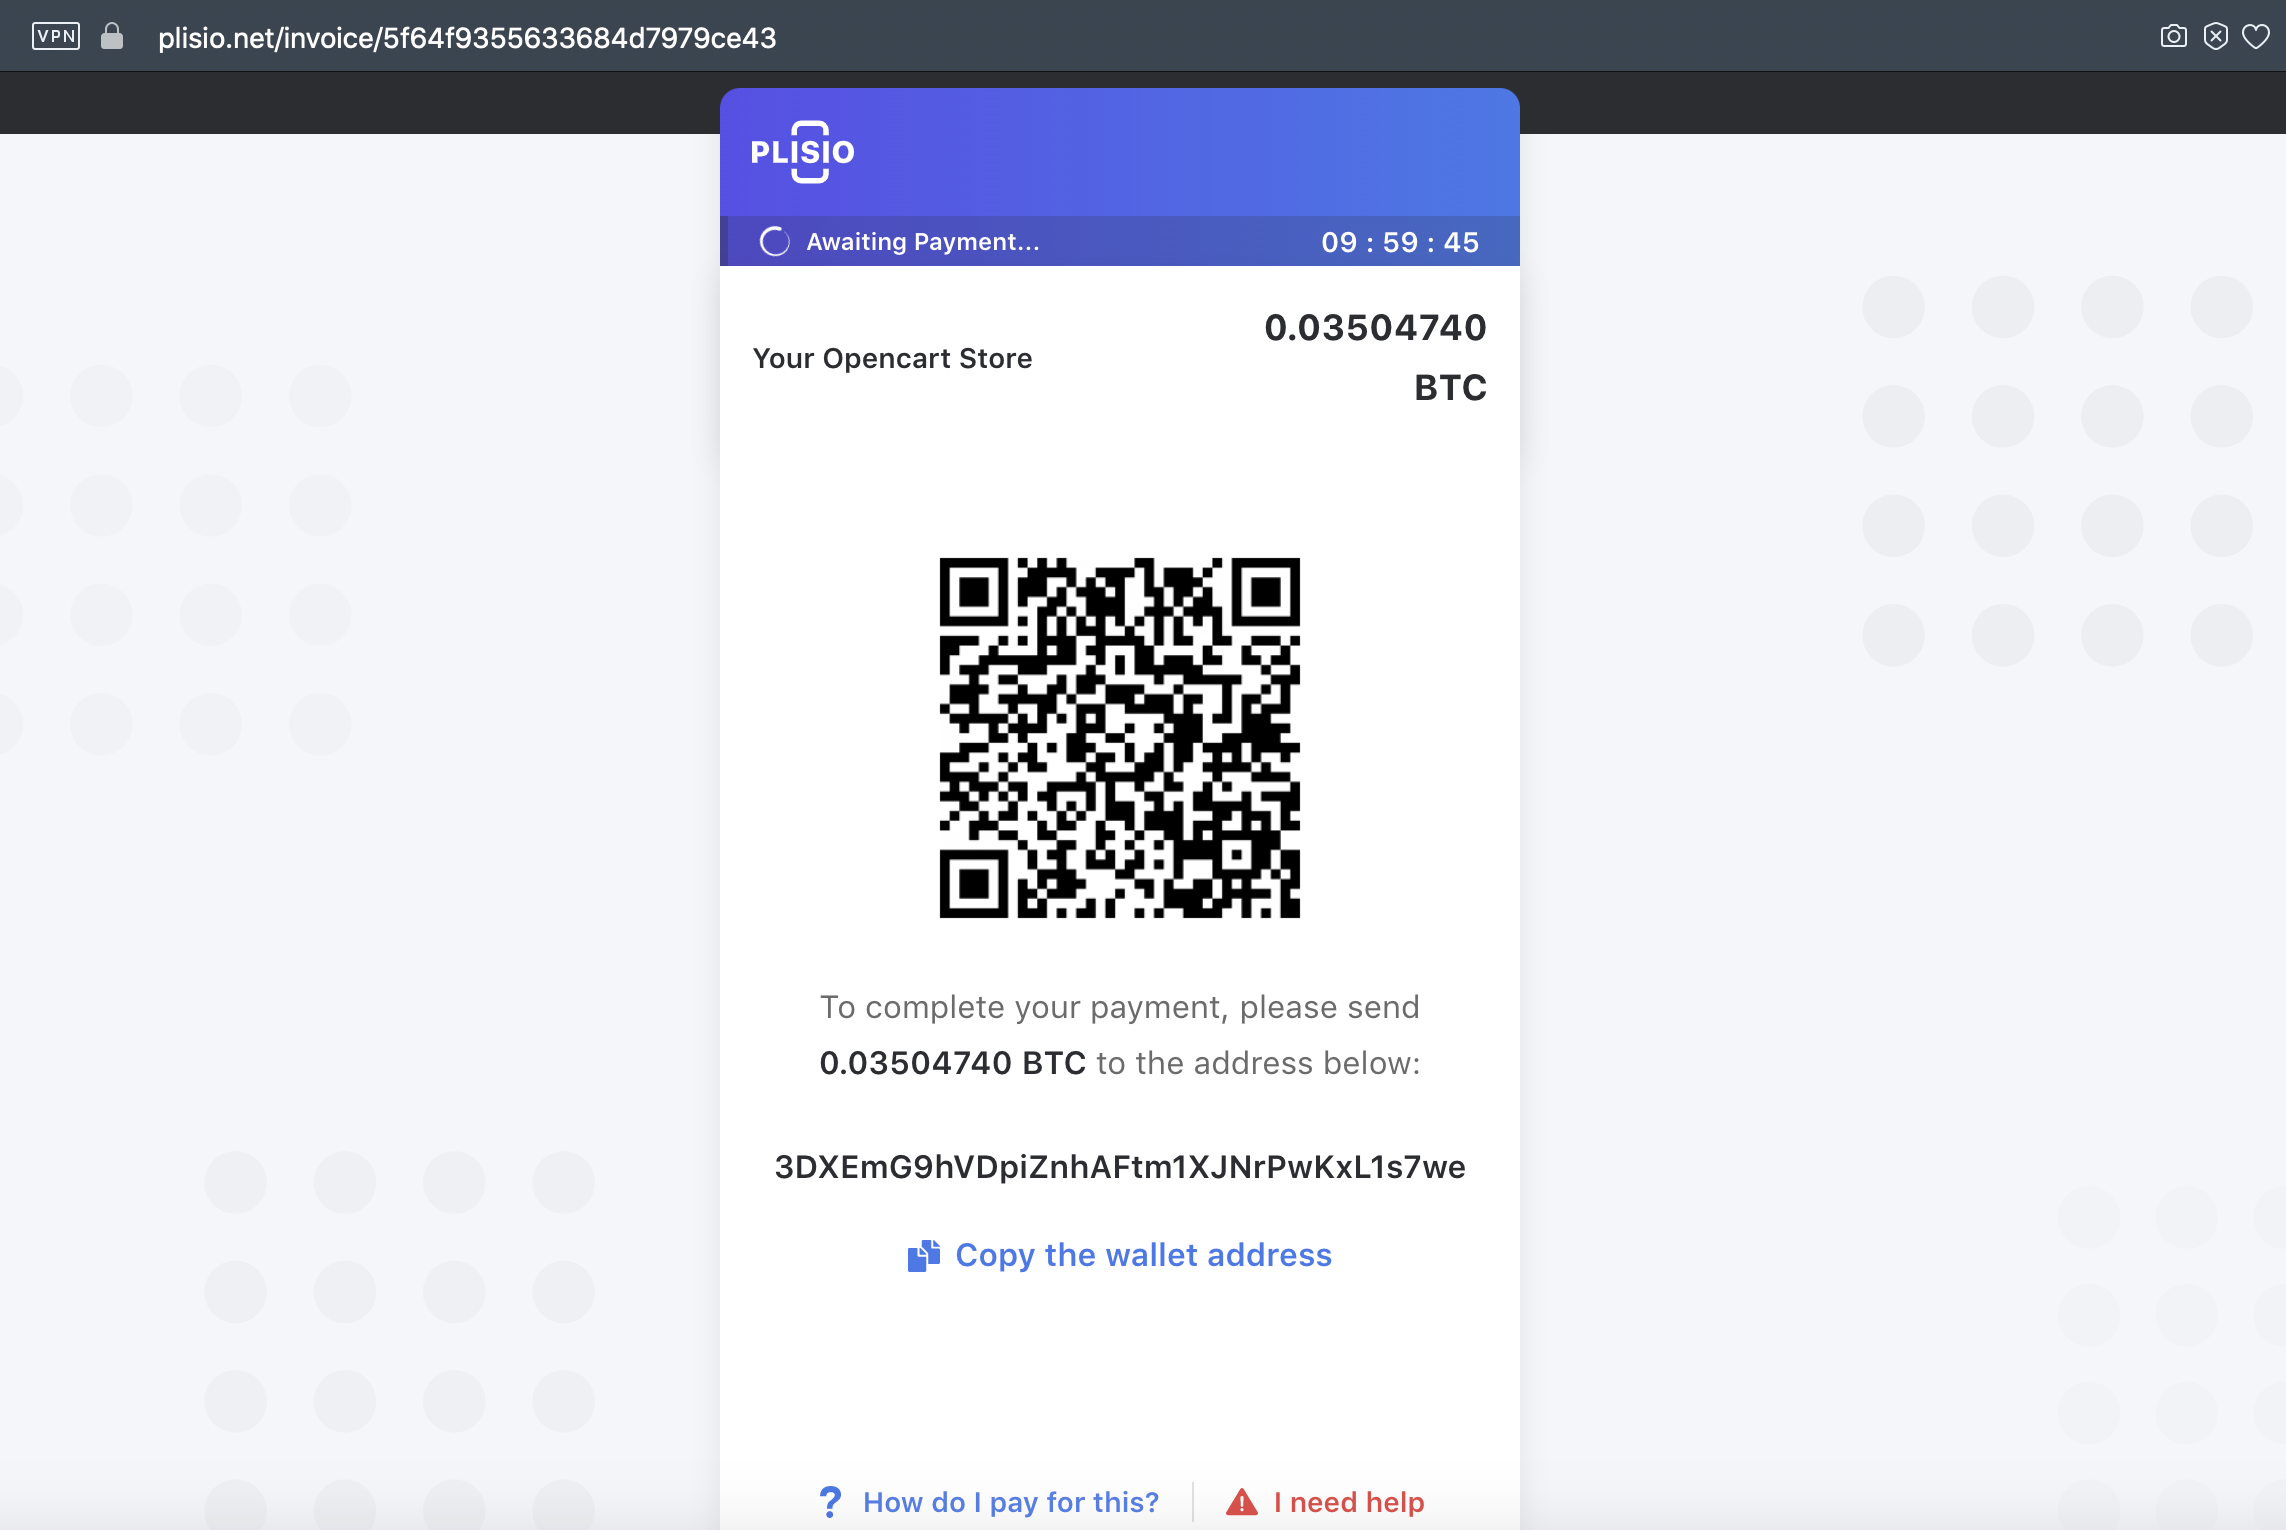Click the red warning triangle icon
2286x1530 pixels.
tap(1242, 1502)
